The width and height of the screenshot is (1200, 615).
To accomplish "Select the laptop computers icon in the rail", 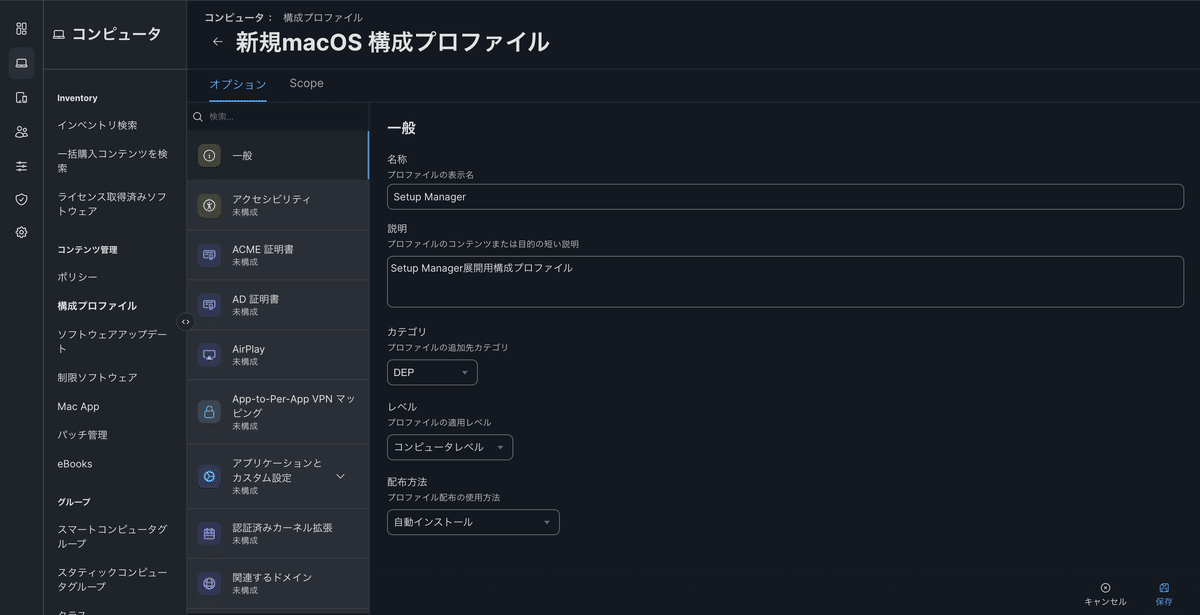I will click(20, 63).
